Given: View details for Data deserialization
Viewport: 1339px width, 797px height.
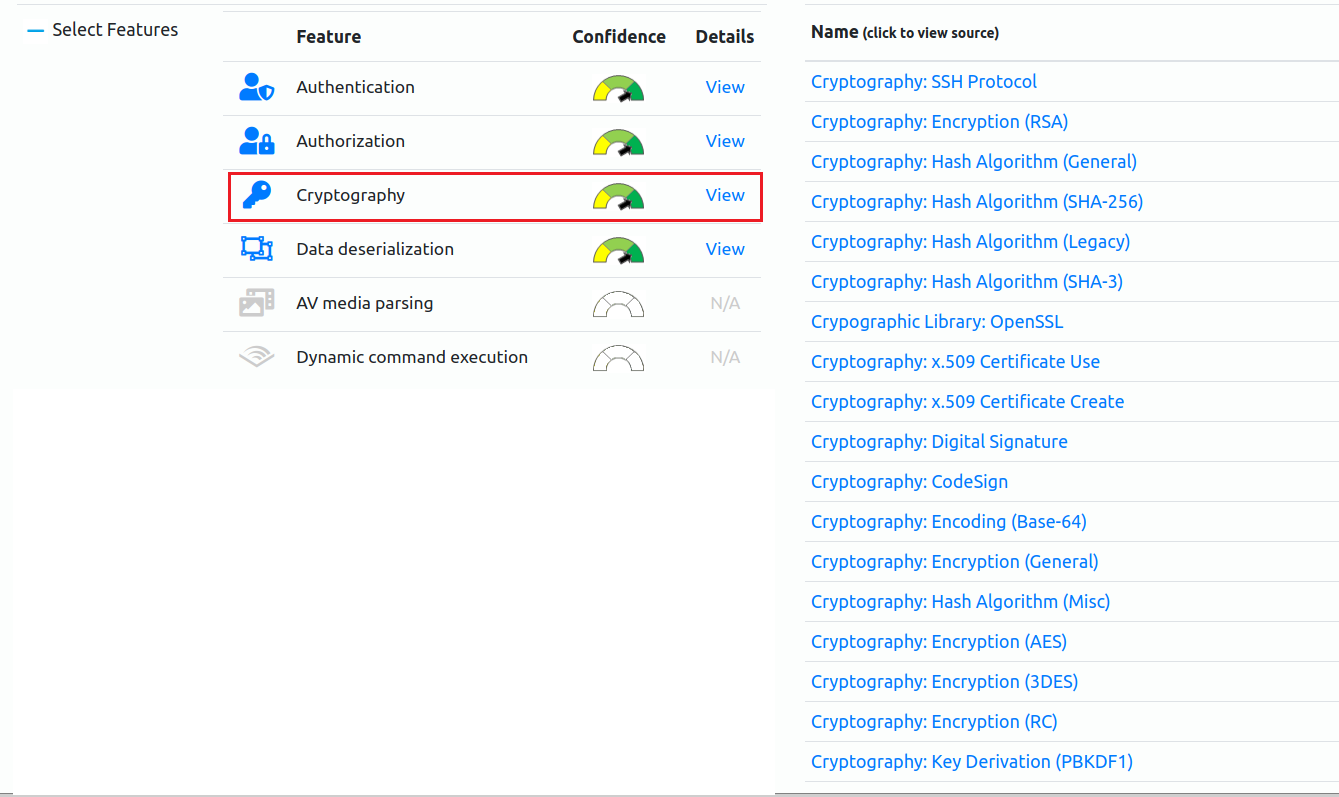Looking at the screenshot, I should [725, 249].
